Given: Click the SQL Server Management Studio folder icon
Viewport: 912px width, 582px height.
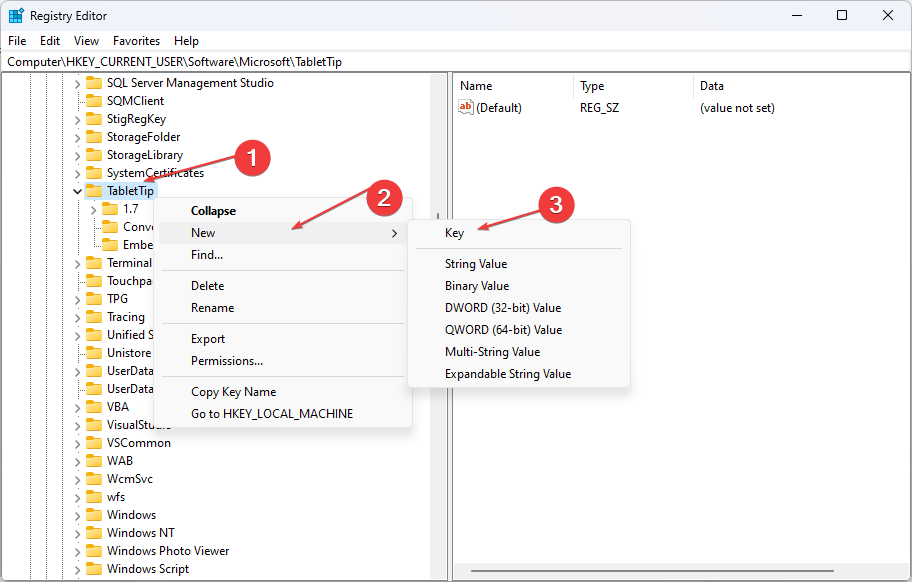Looking at the screenshot, I should [94, 83].
